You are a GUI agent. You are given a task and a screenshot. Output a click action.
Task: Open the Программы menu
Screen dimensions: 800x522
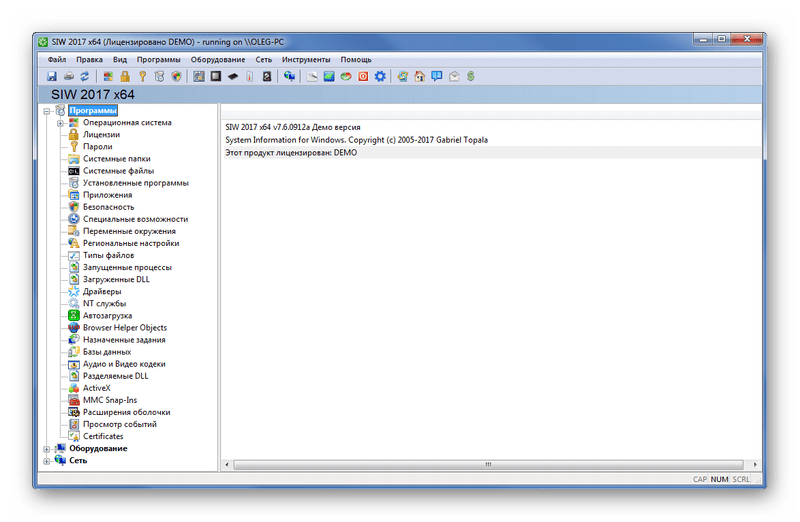tap(158, 60)
